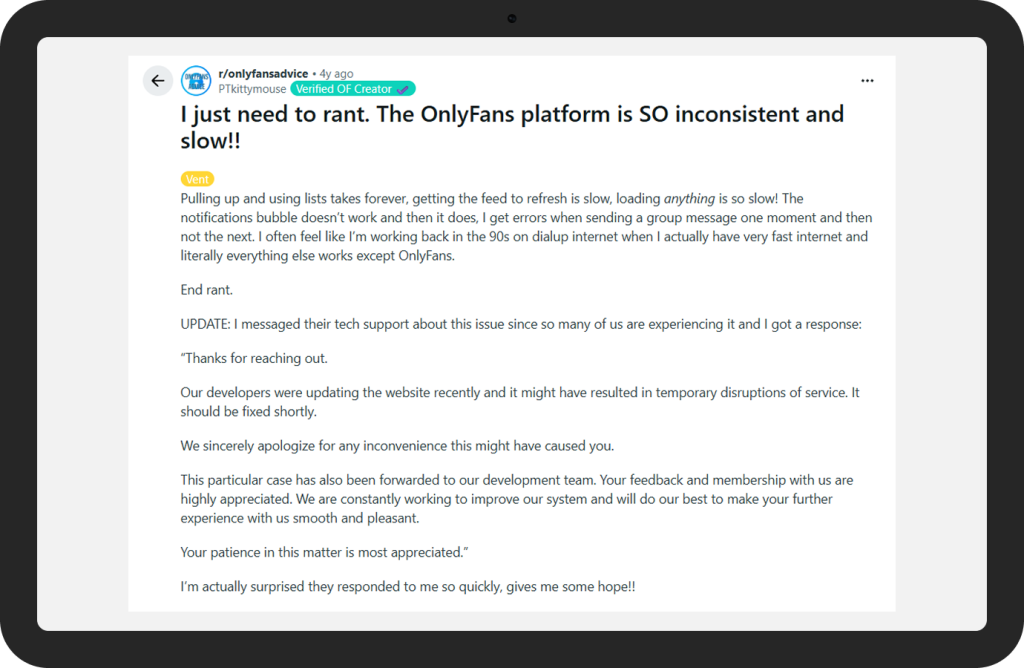Click the quoted 'Thanks for reaching out.' line
Screen dimensions: 1024x668
click(254, 358)
